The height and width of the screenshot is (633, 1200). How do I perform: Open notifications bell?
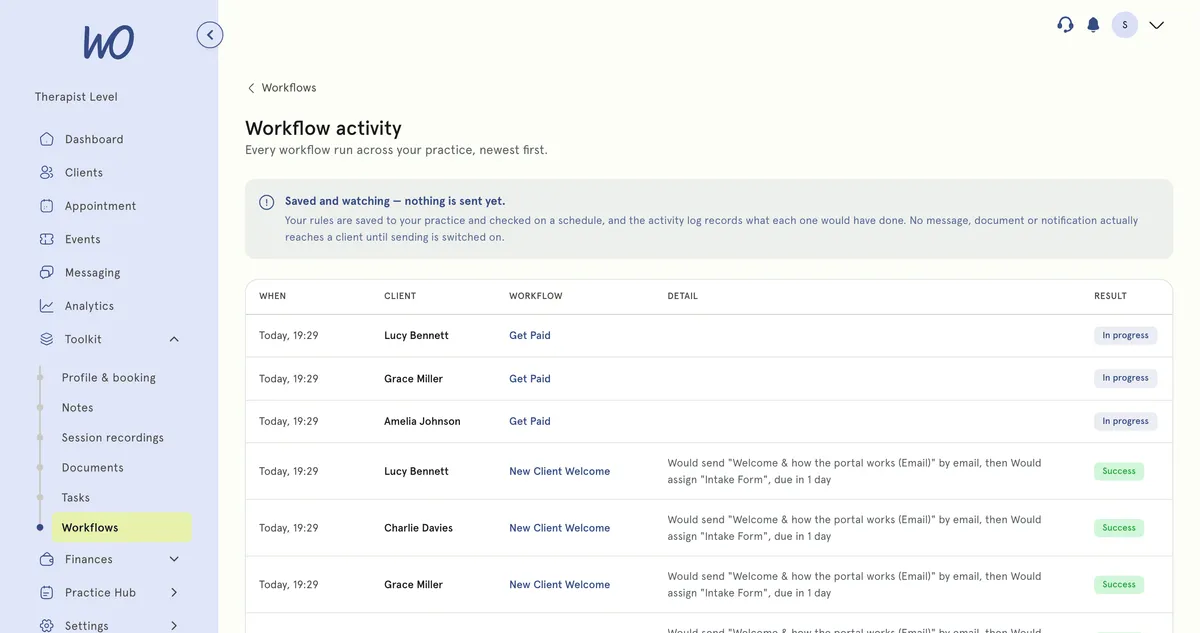(x=1093, y=25)
